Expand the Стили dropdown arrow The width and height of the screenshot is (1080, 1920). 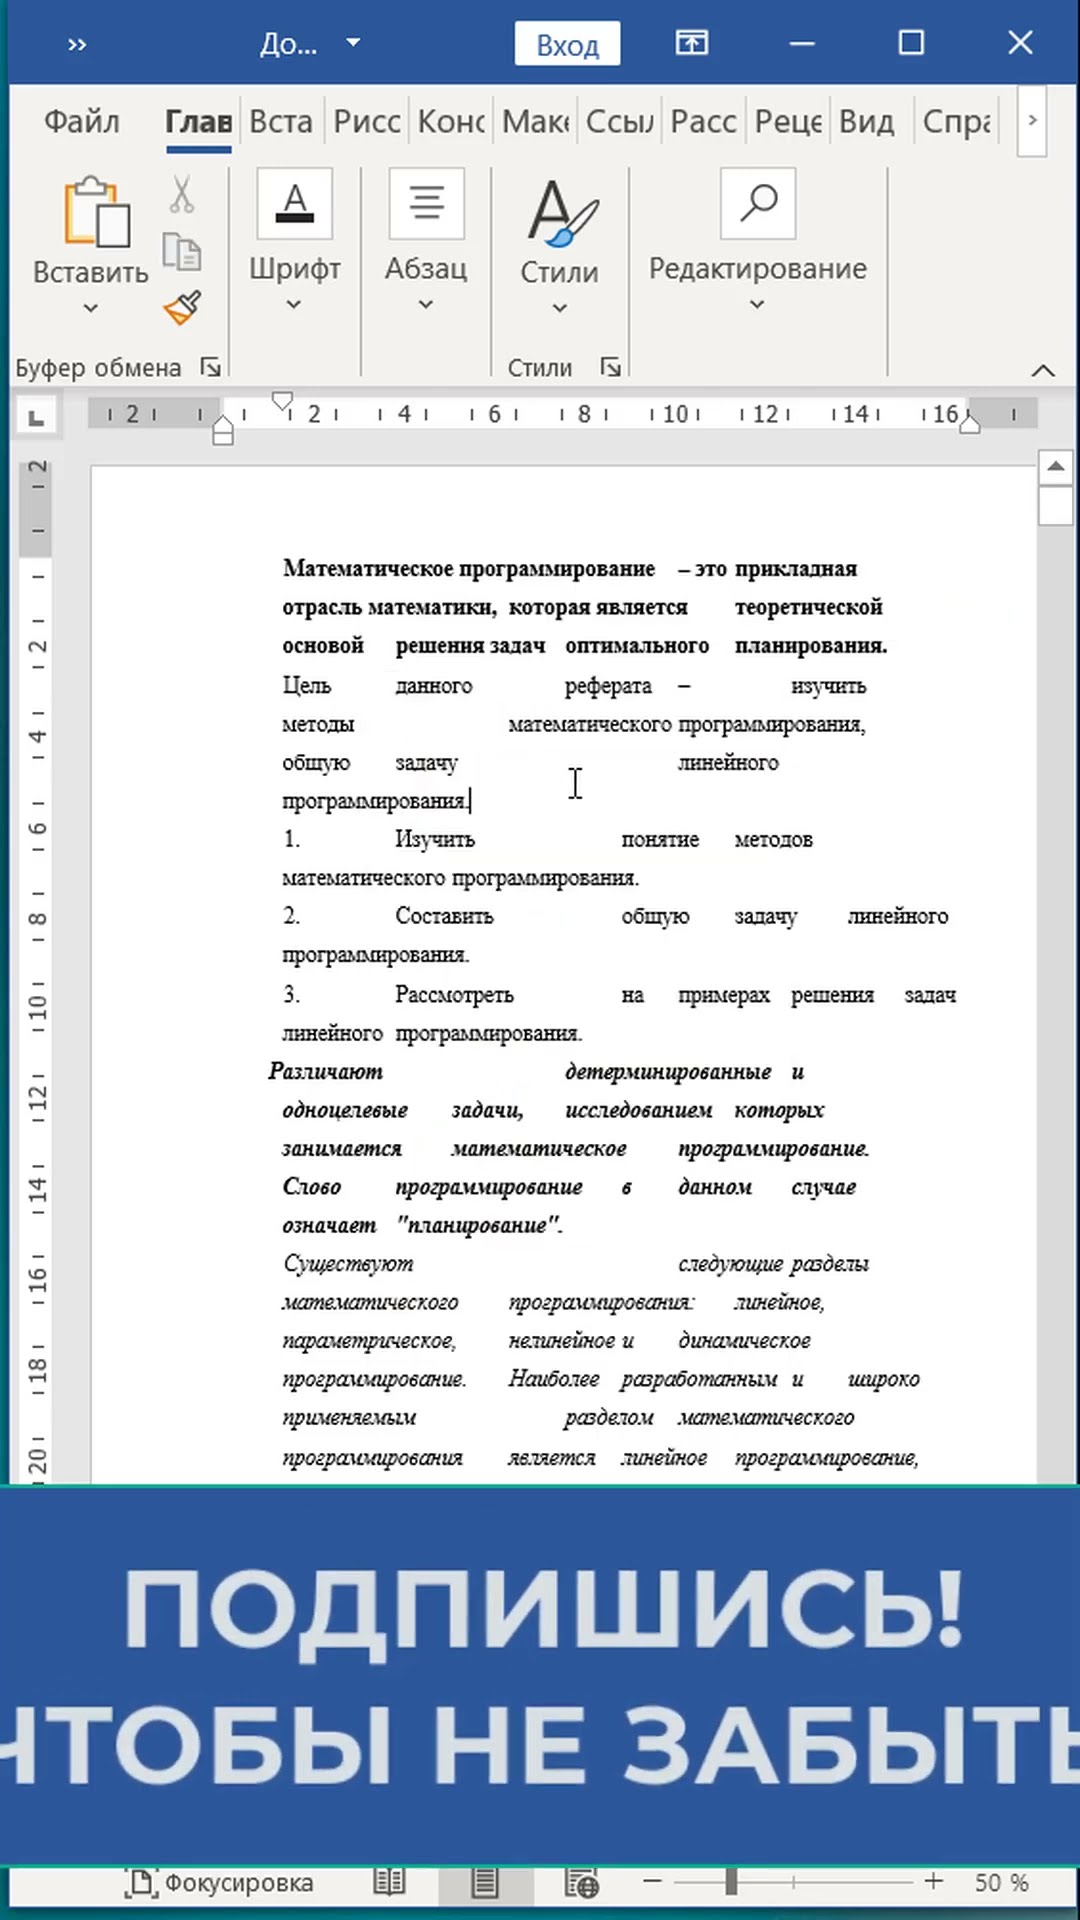[560, 308]
